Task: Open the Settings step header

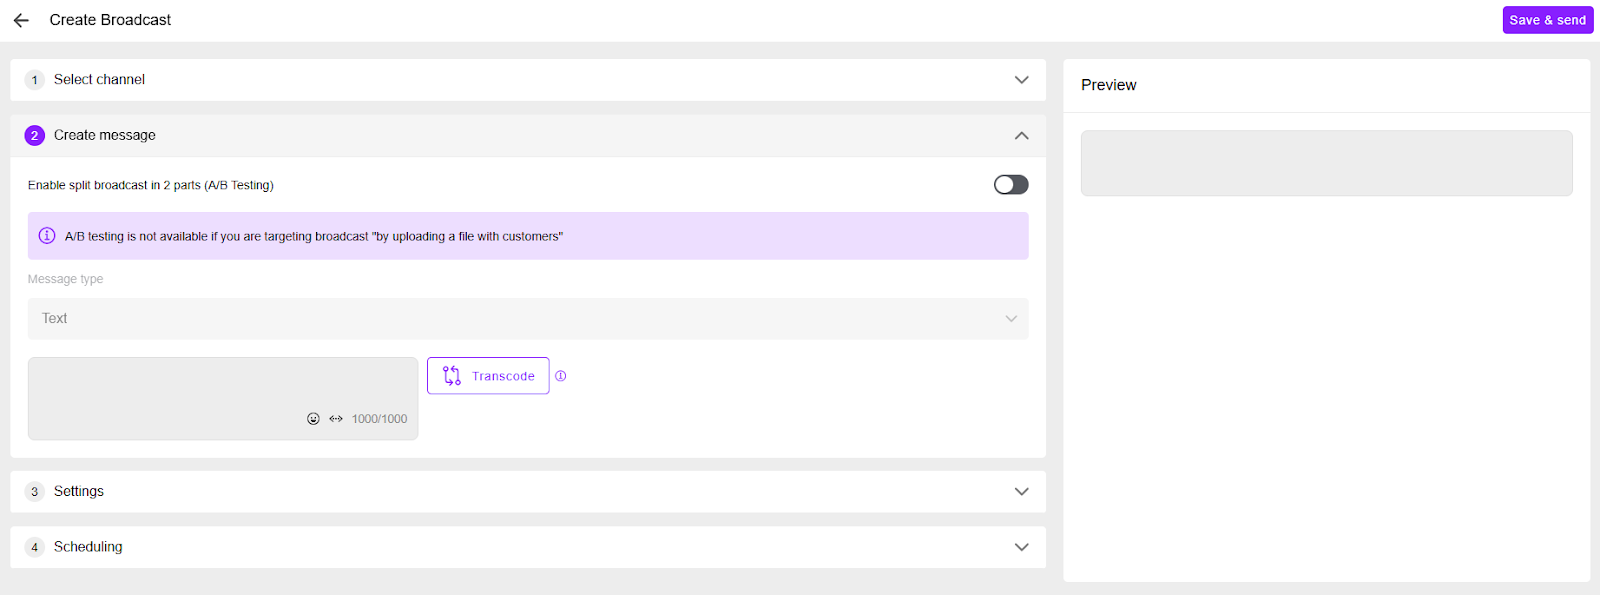Action: 528,492
